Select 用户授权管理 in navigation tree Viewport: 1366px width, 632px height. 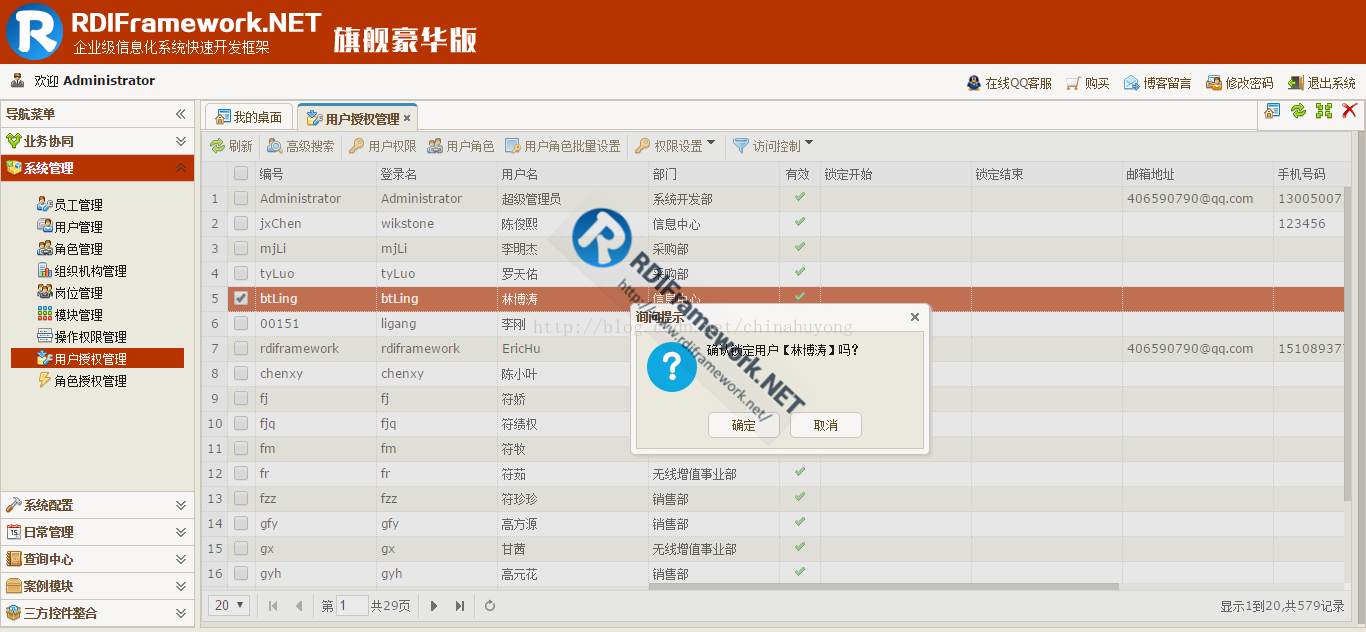97,358
